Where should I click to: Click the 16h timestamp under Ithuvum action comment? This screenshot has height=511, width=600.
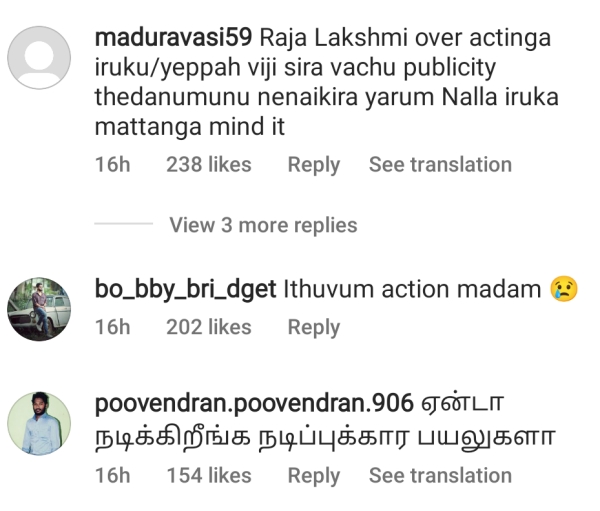(112, 327)
